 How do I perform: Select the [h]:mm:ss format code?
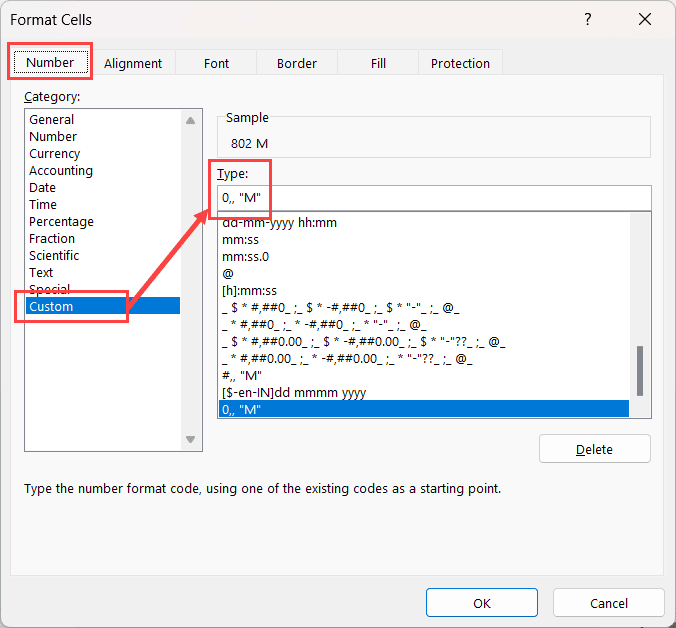pyautogui.click(x=251, y=290)
